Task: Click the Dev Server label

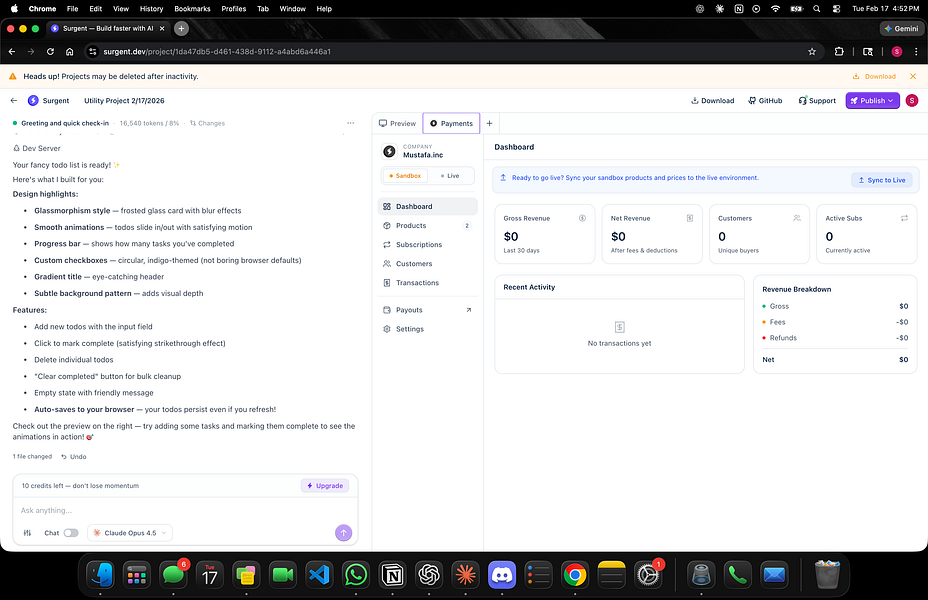Action: point(37,149)
